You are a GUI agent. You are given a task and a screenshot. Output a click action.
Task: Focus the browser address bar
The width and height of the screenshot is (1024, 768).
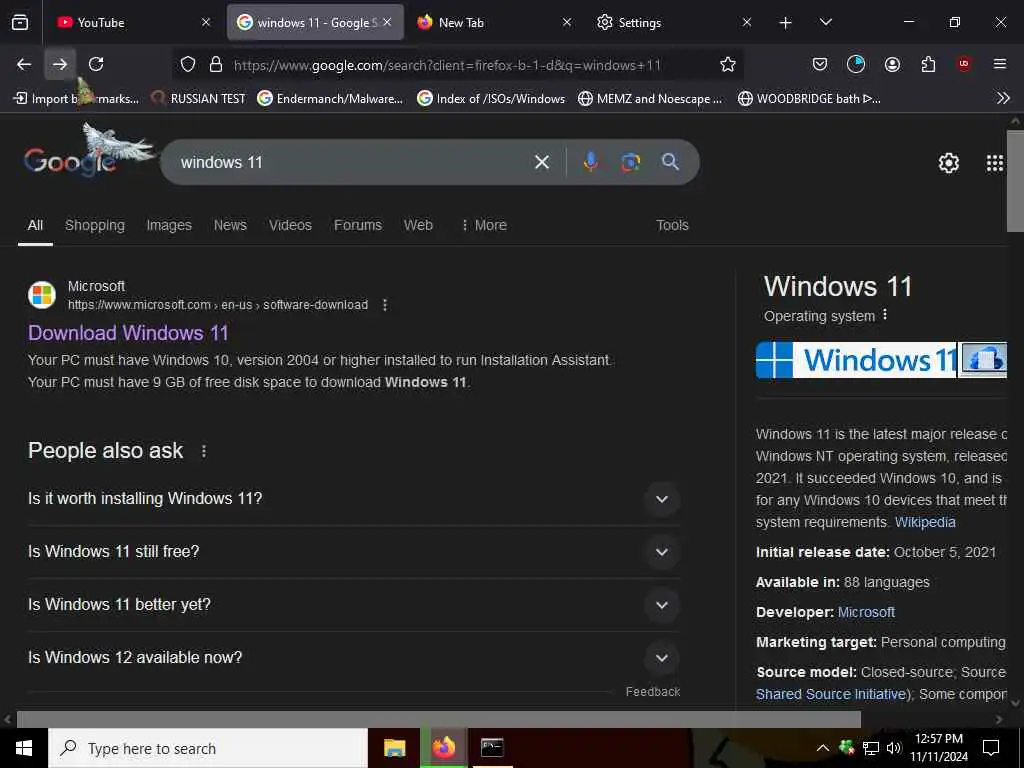(x=447, y=65)
